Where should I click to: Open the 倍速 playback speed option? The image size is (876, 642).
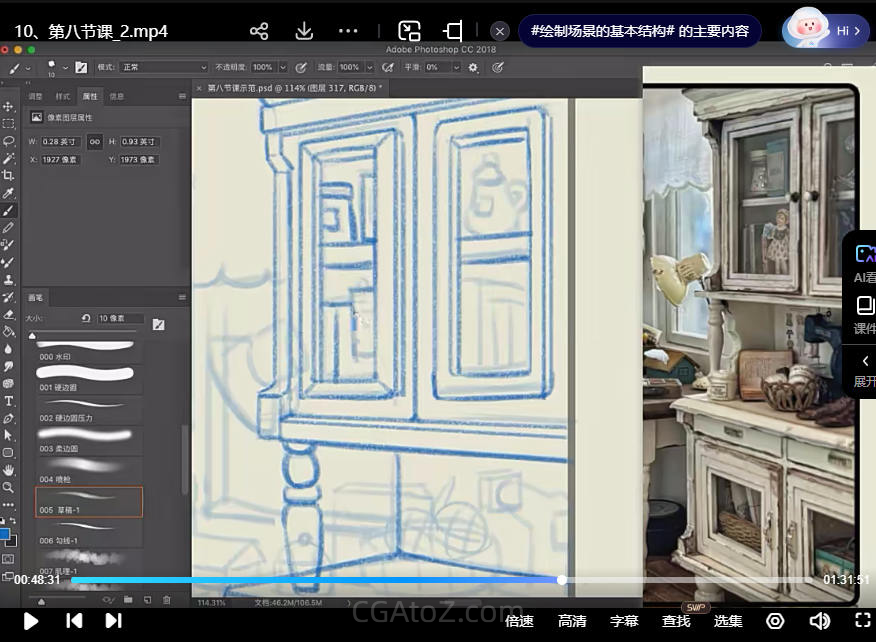519,621
